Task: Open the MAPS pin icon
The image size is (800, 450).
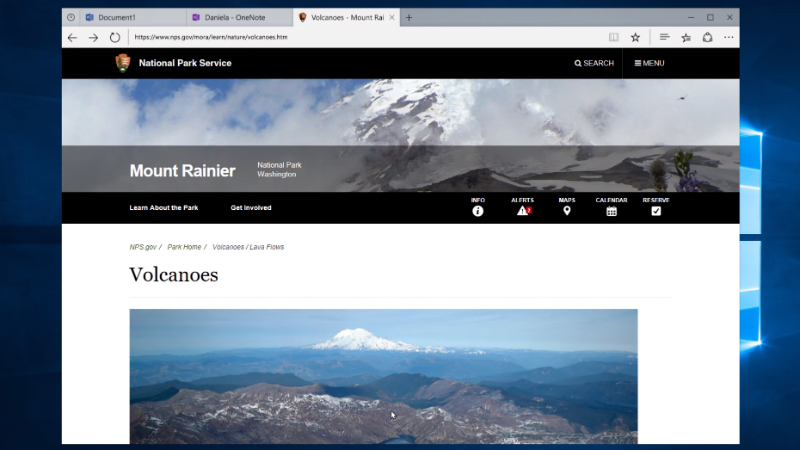Action: [567, 208]
